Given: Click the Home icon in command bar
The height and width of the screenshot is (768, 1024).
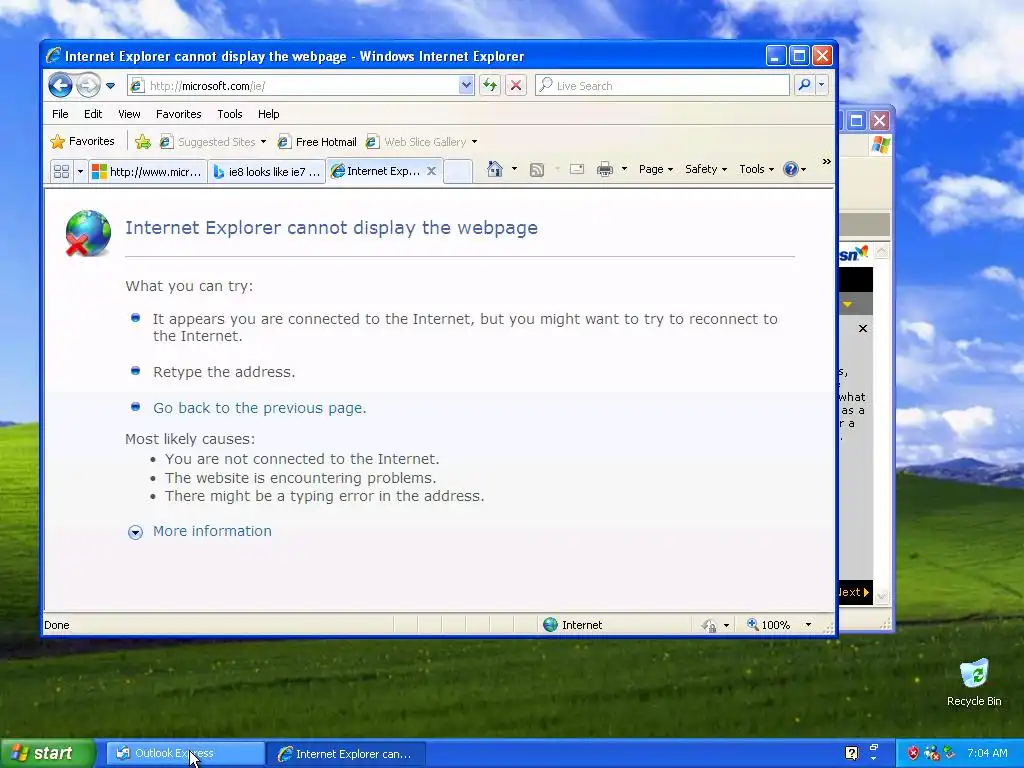Looking at the screenshot, I should pyautogui.click(x=495, y=169).
